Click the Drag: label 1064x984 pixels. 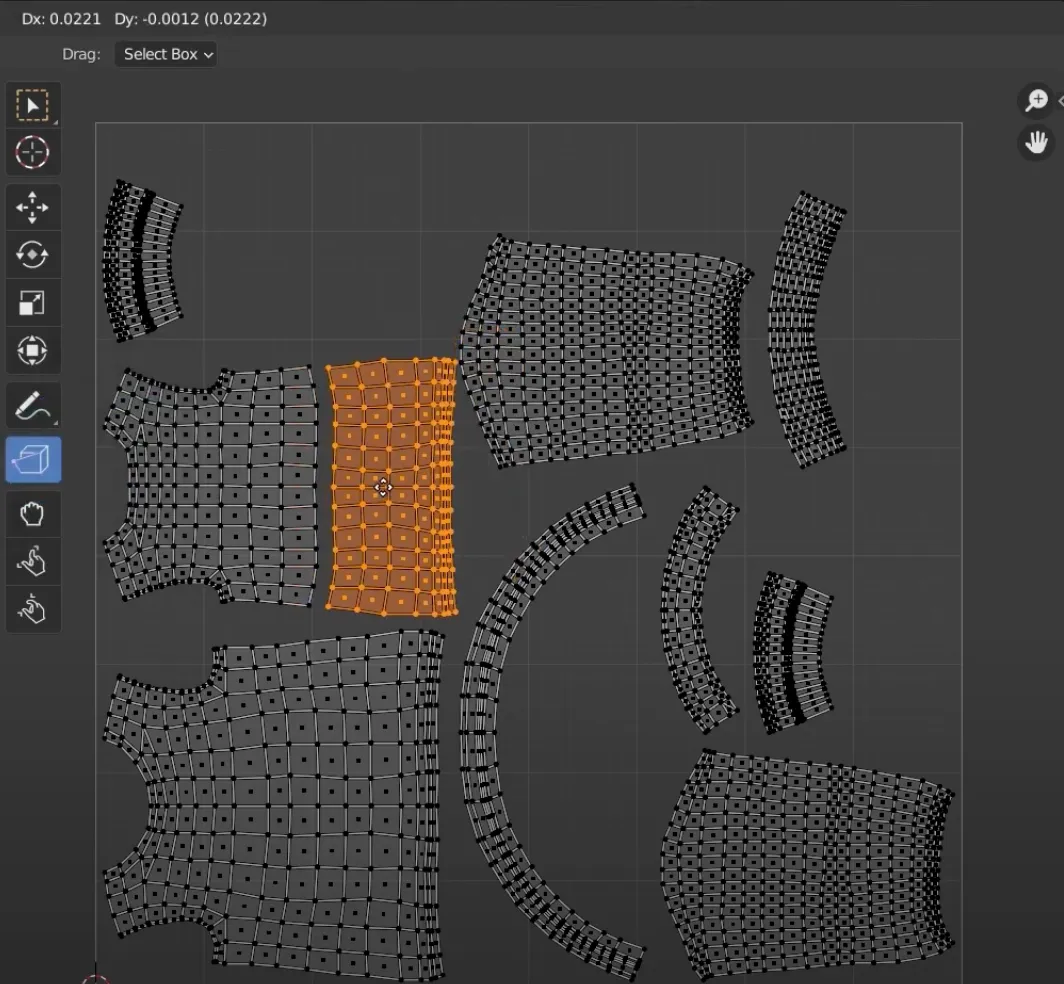click(81, 54)
